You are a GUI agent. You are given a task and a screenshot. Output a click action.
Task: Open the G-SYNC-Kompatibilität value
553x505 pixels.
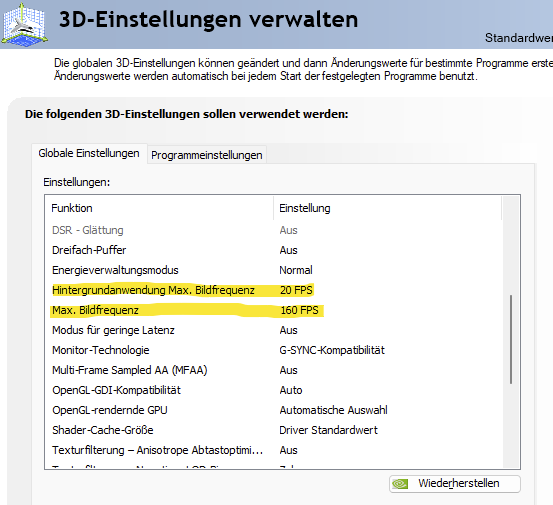click(332, 350)
